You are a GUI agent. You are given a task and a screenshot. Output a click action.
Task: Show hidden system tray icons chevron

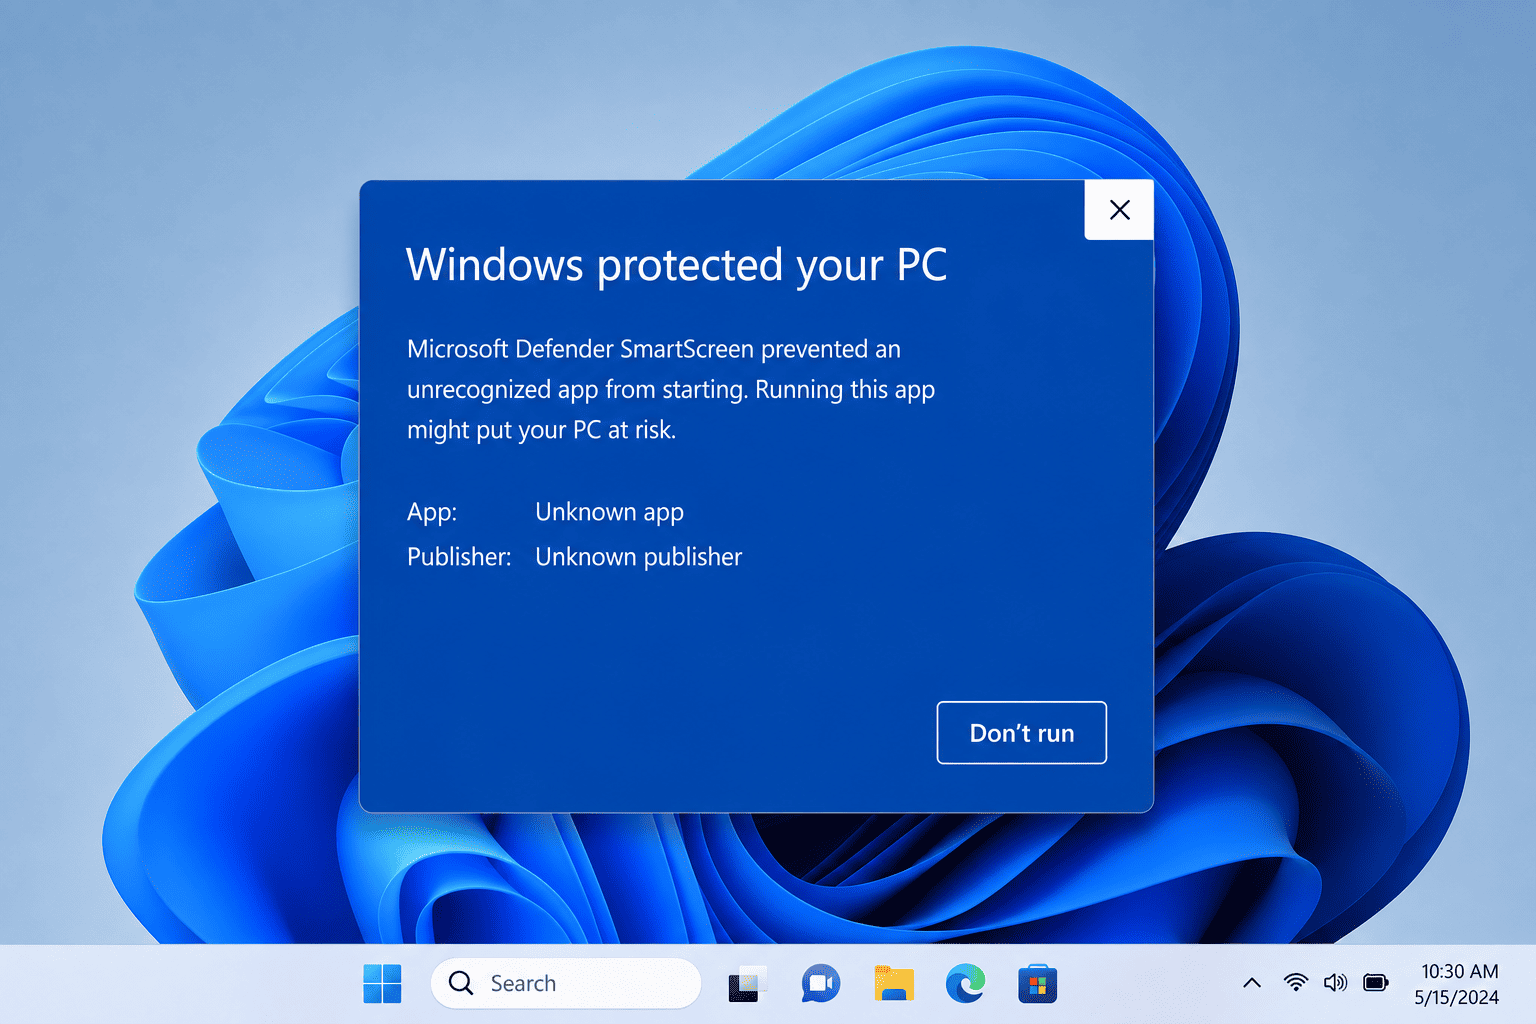click(1252, 983)
